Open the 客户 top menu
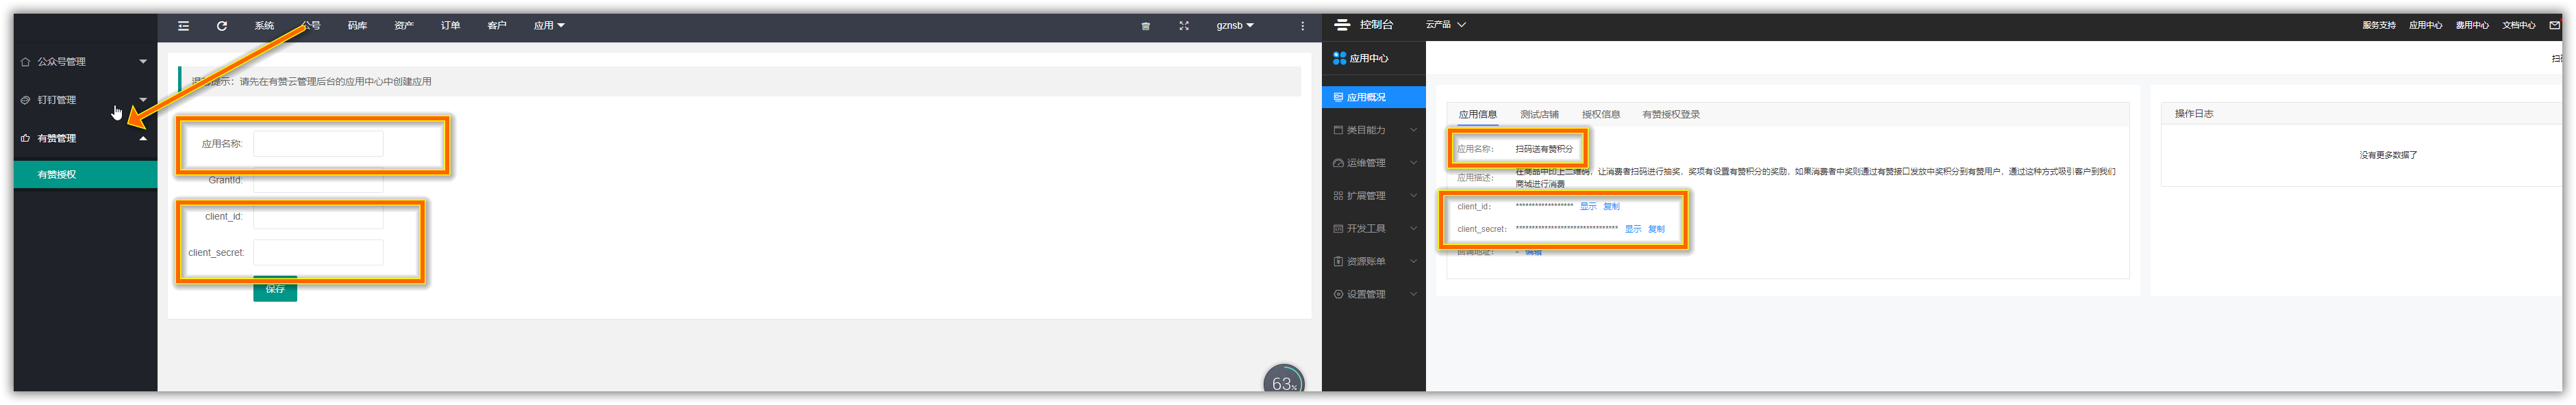 click(x=497, y=26)
